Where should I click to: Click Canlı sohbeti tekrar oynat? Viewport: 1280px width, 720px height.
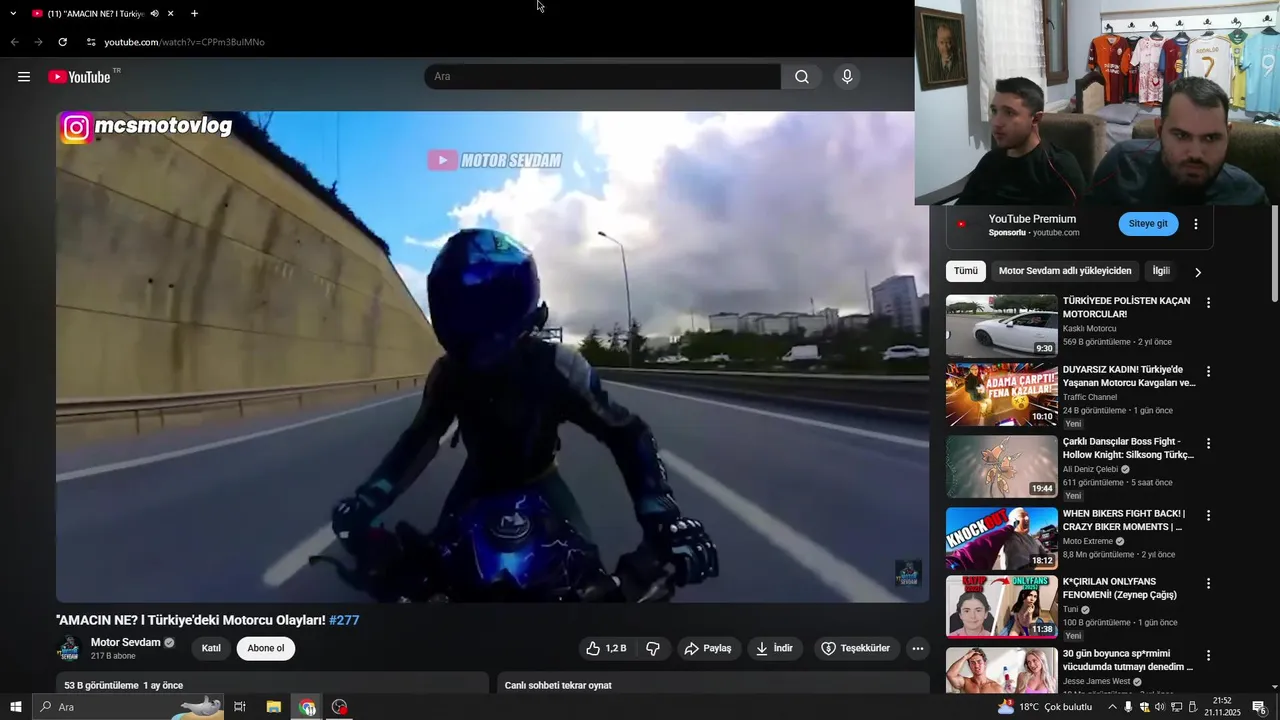click(558, 685)
